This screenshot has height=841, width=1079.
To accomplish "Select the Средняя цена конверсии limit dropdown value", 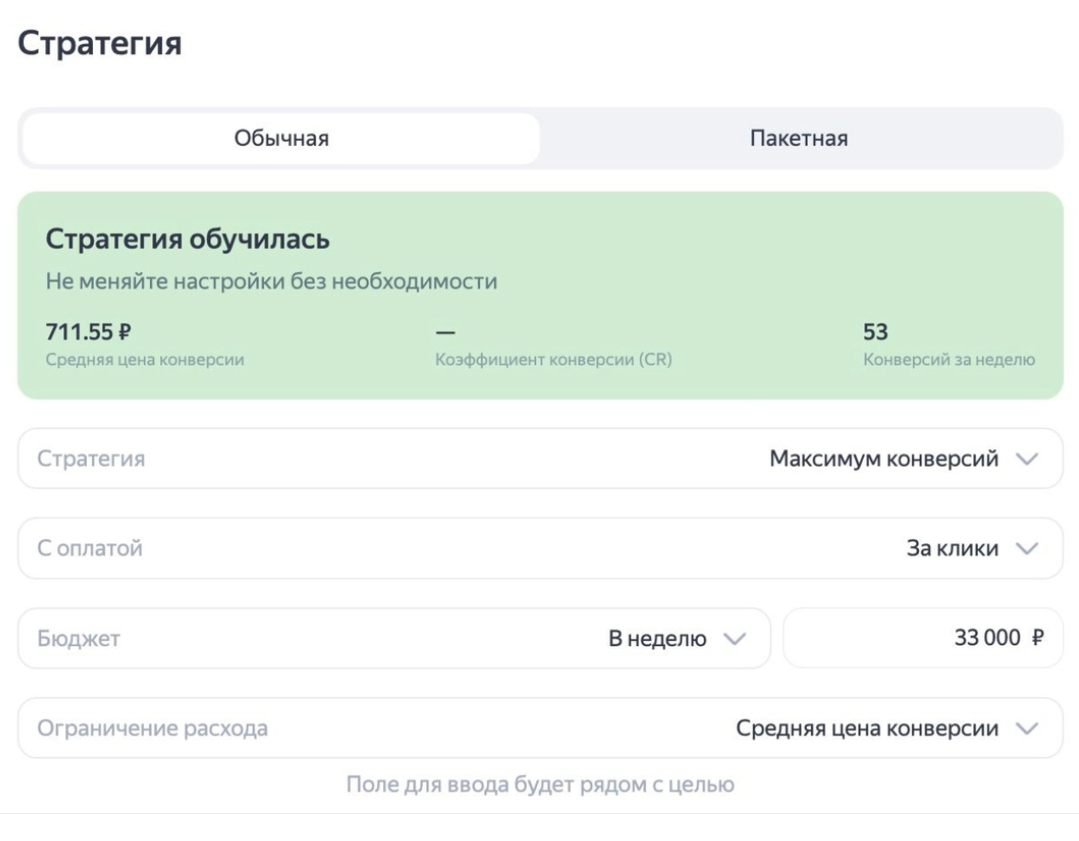I will coord(867,728).
